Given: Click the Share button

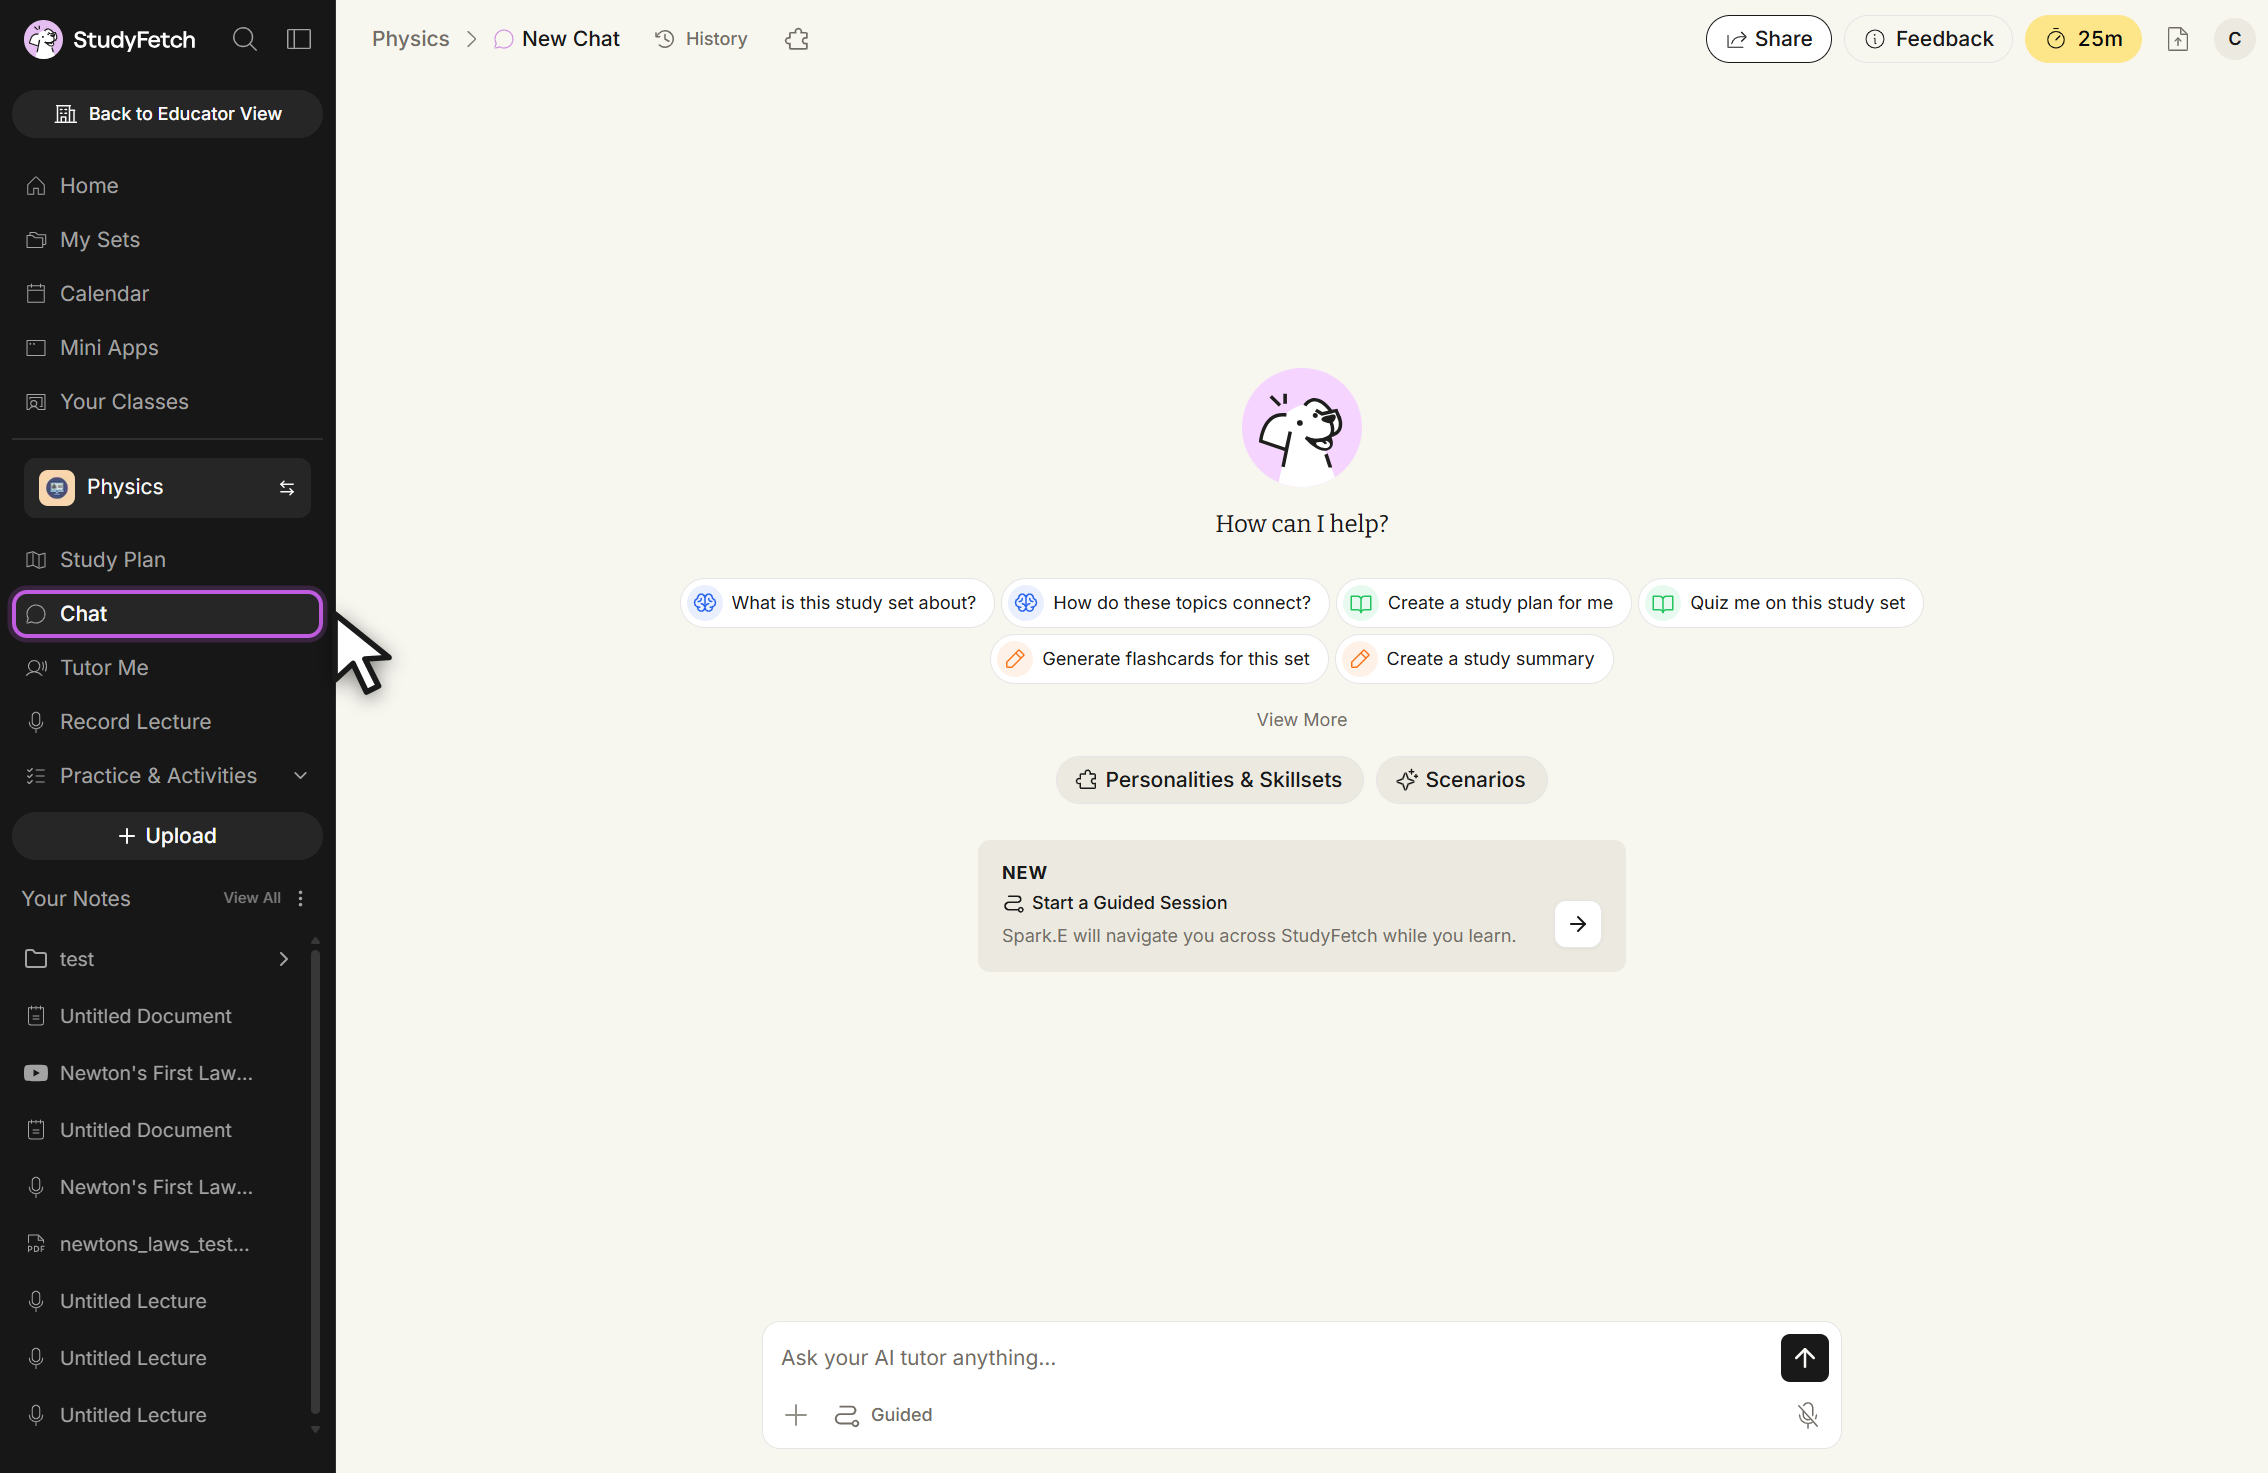Looking at the screenshot, I should [x=1768, y=39].
